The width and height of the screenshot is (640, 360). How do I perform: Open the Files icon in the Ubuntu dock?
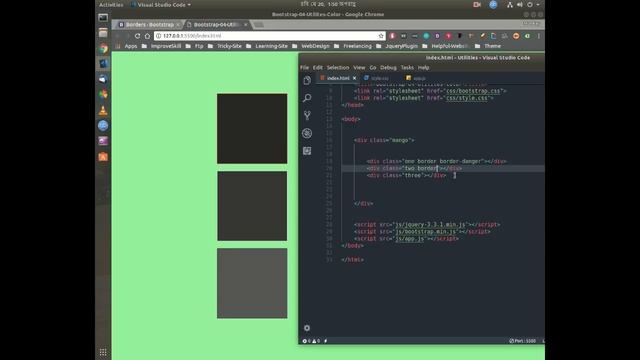103,33
